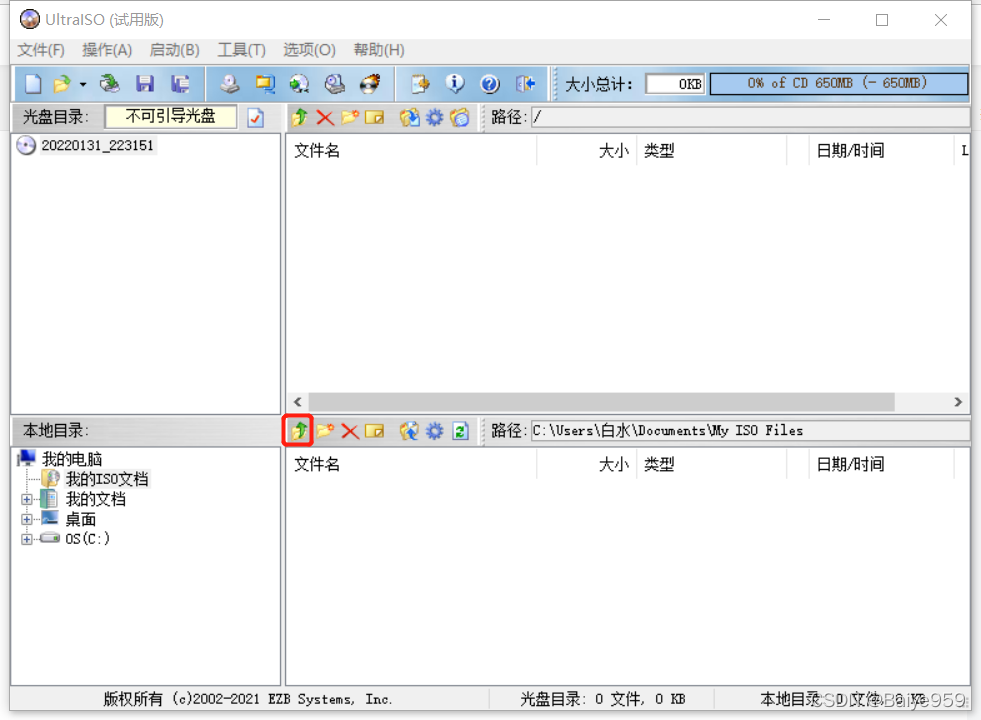
Task: Select disc volume 20220131_223151 in tree
Action: (x=97, y=145)
